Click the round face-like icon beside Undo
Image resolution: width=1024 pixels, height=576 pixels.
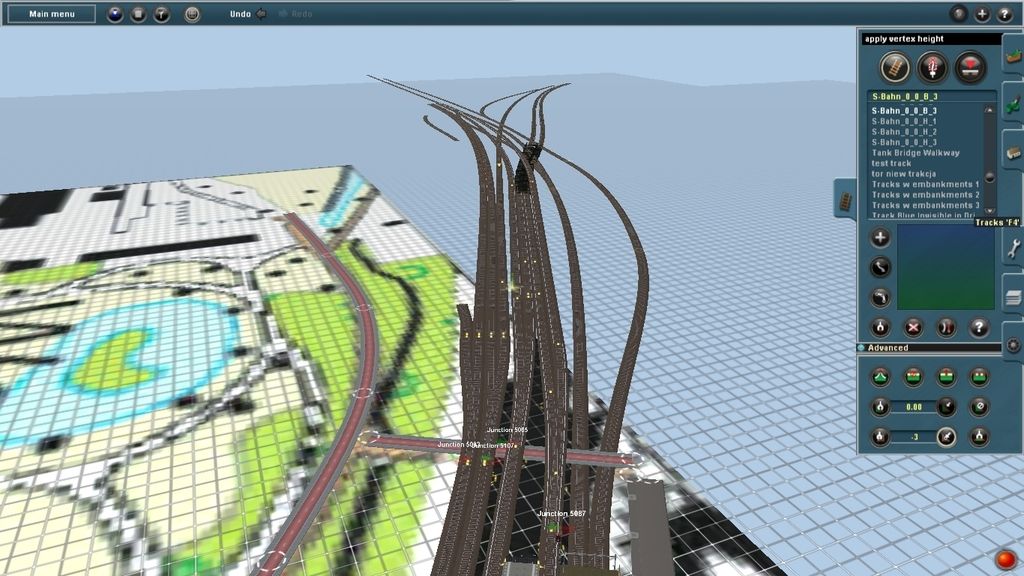(192, 14)
